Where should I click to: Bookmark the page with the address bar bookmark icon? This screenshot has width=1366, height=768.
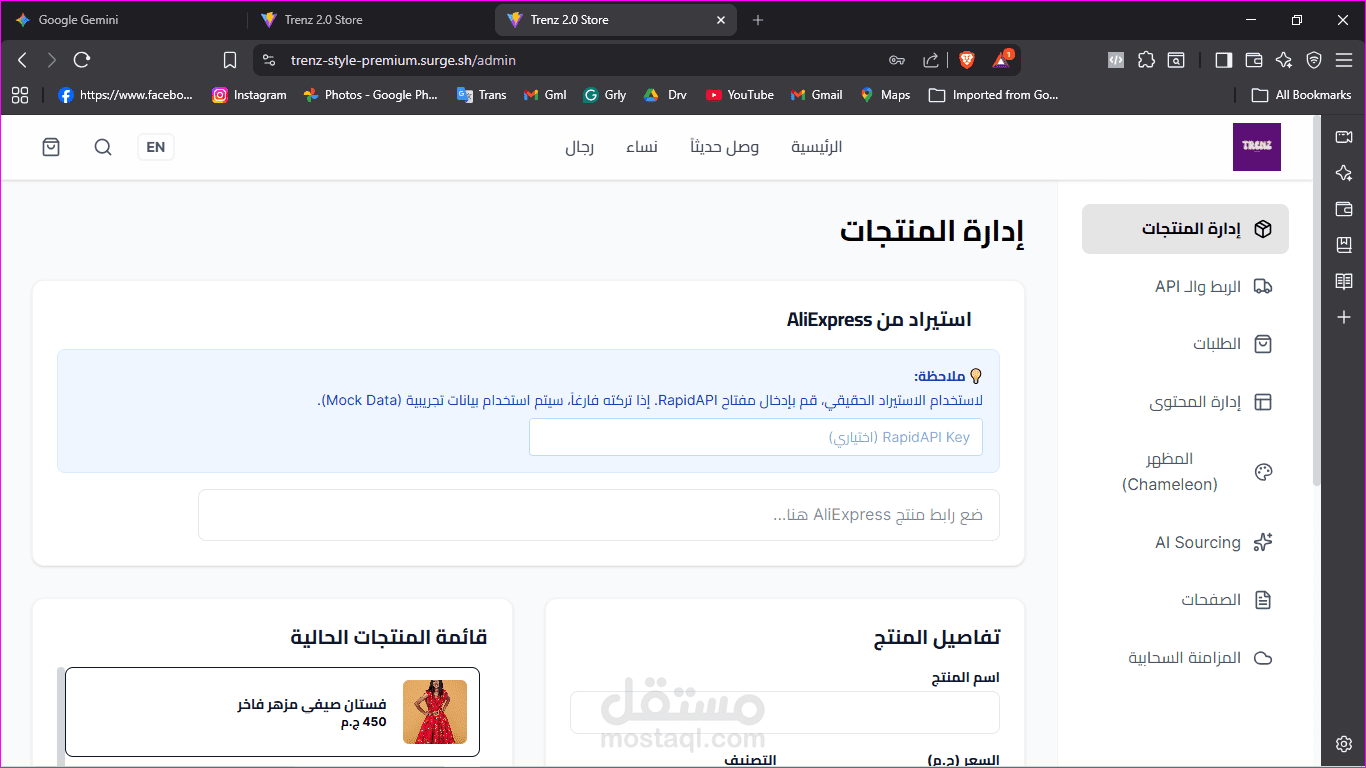tap(230, 60)
